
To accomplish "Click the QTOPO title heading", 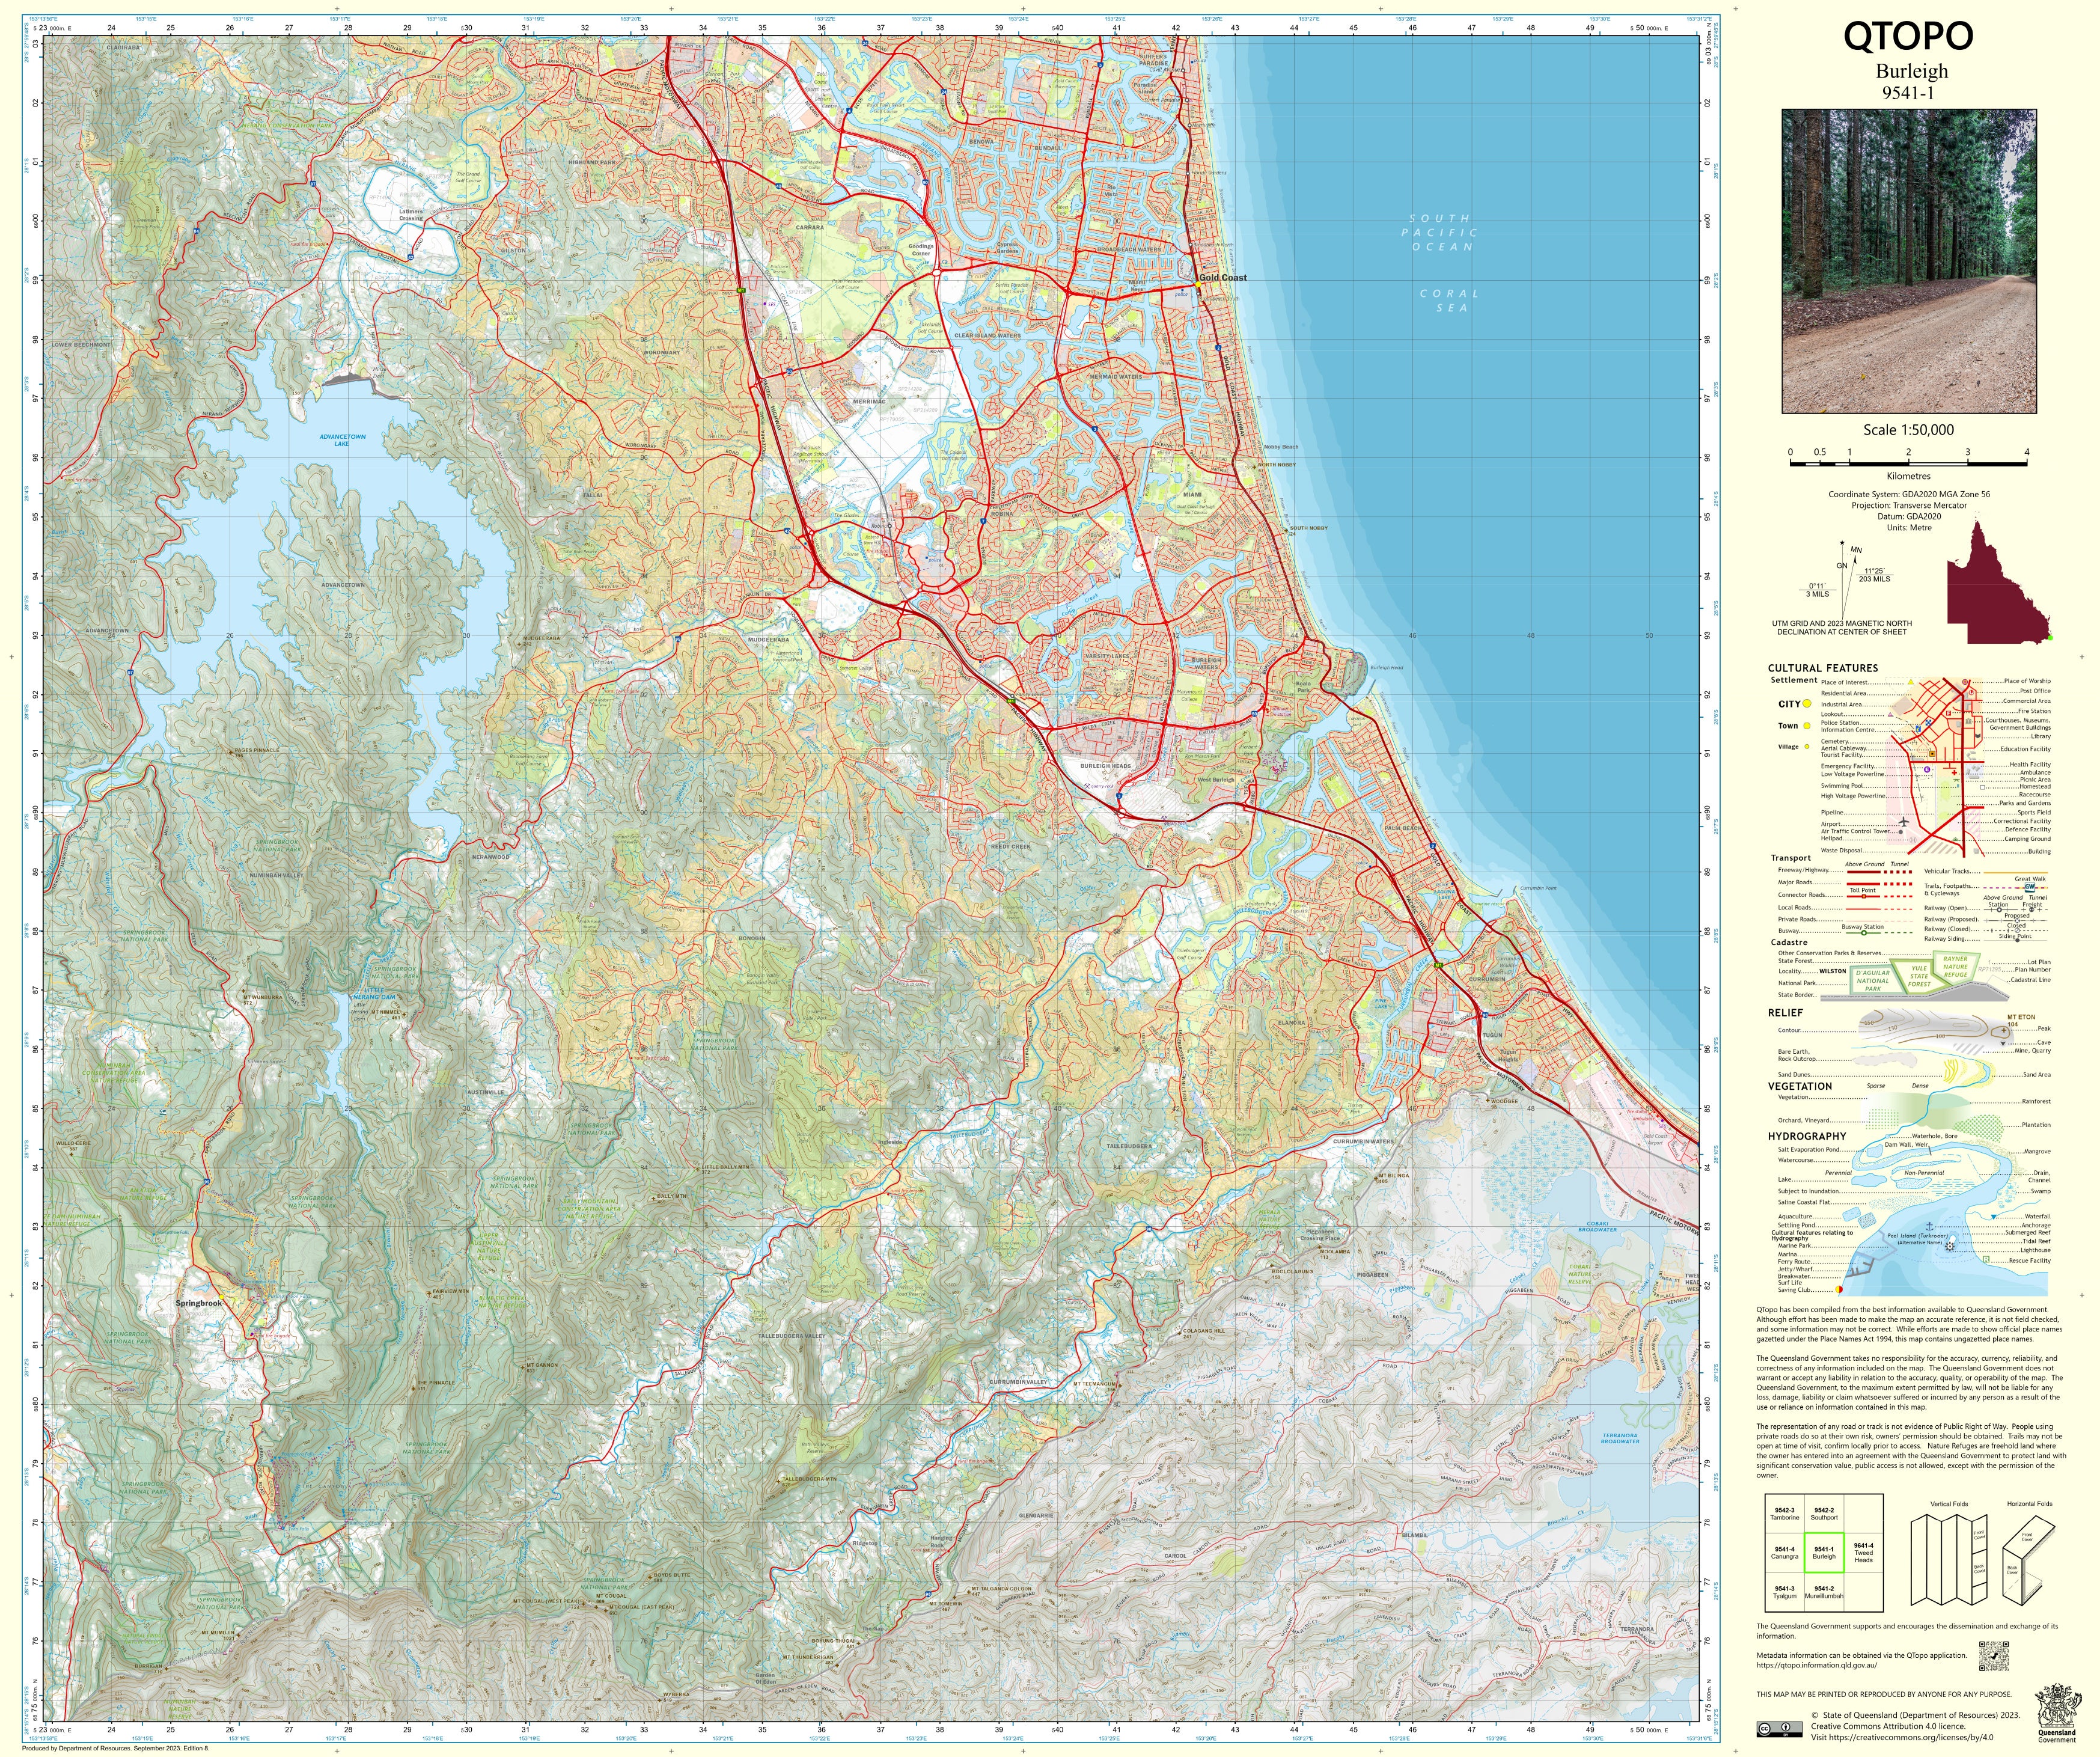I will click(x=1908, y=37).
